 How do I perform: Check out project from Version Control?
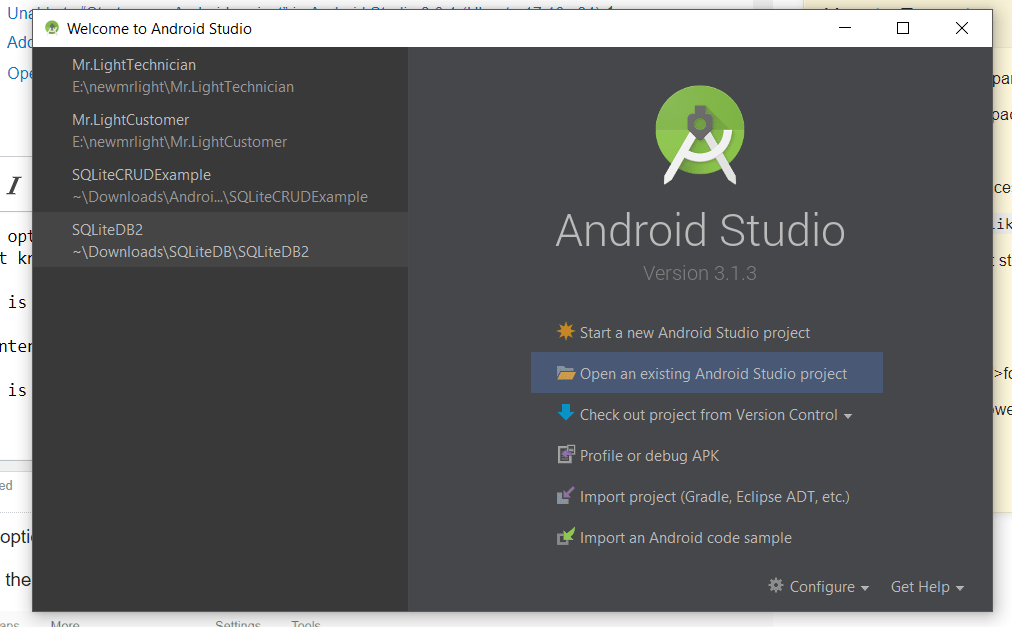(708, 415)
